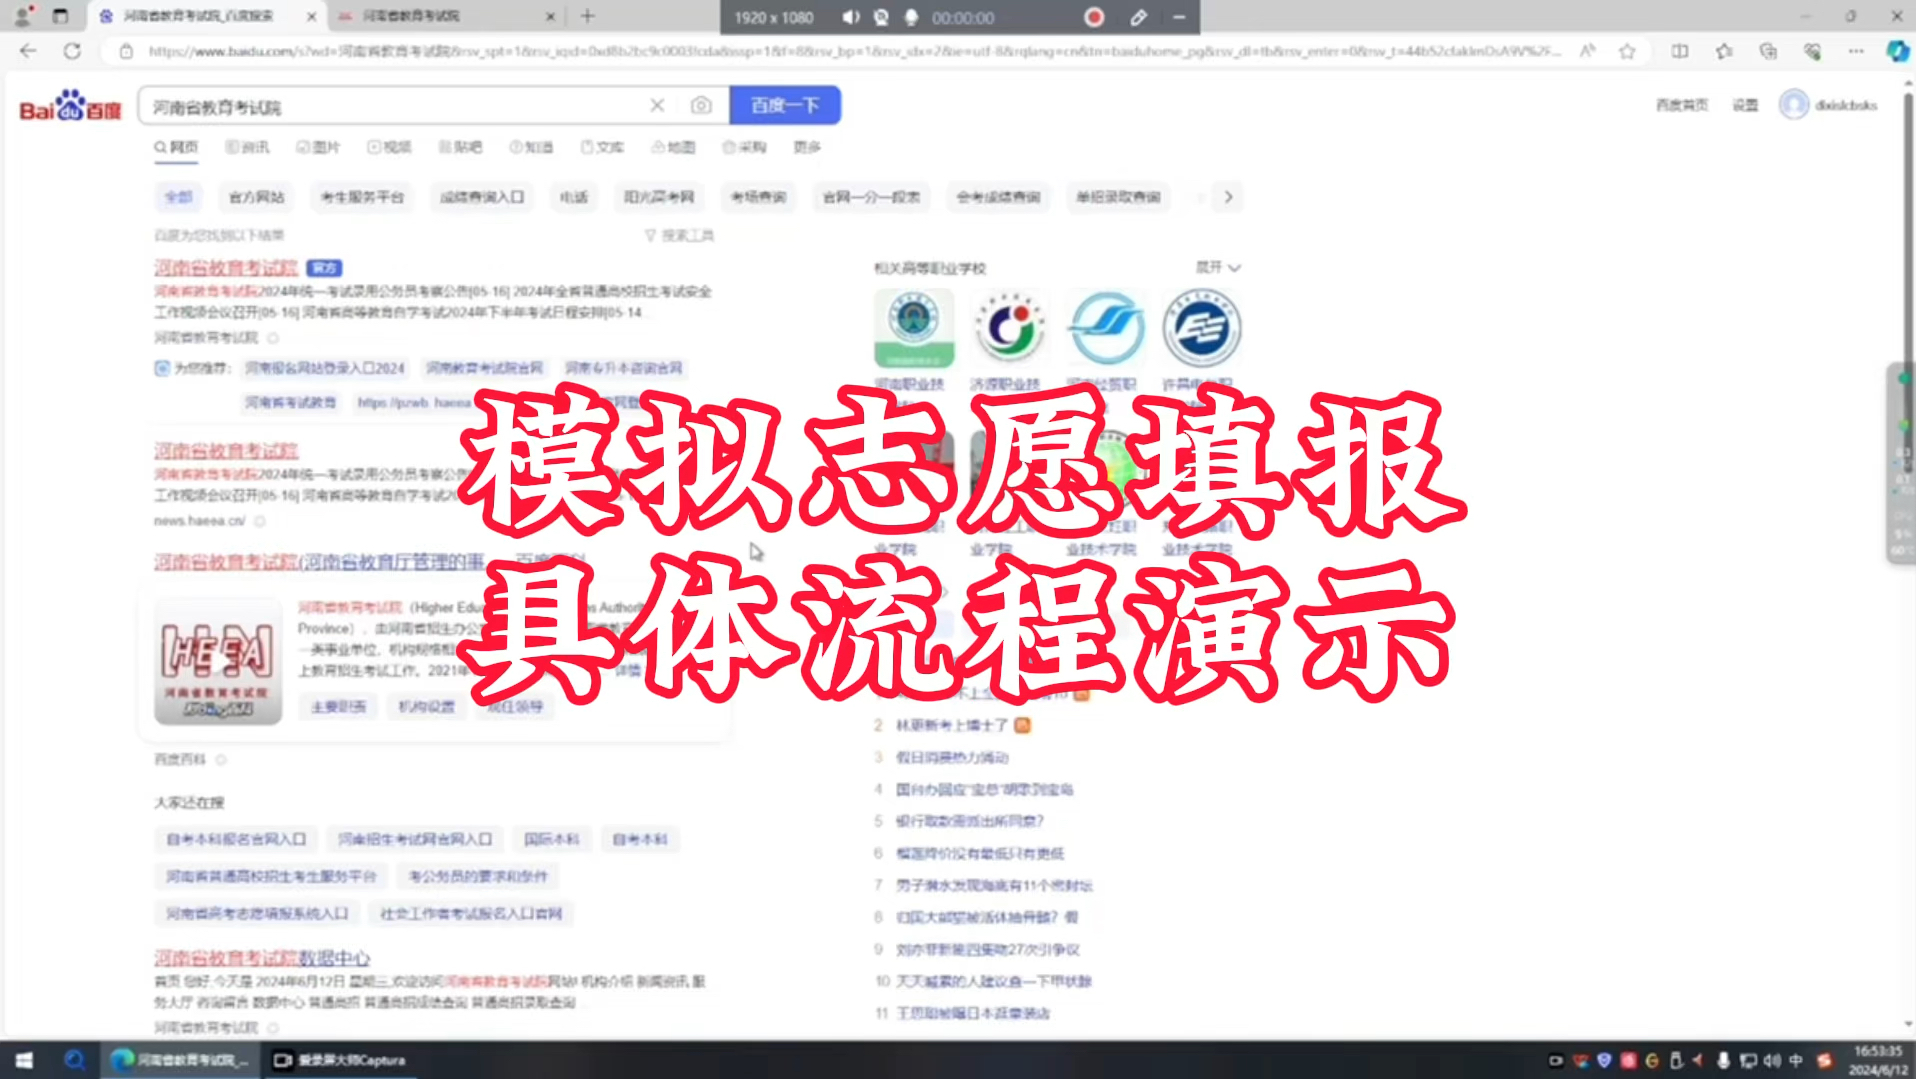The height and width of the screenshot is (1079, 1916).
Task: Select the 贴吧 search category tab
Action: click(x=460, y=147)
